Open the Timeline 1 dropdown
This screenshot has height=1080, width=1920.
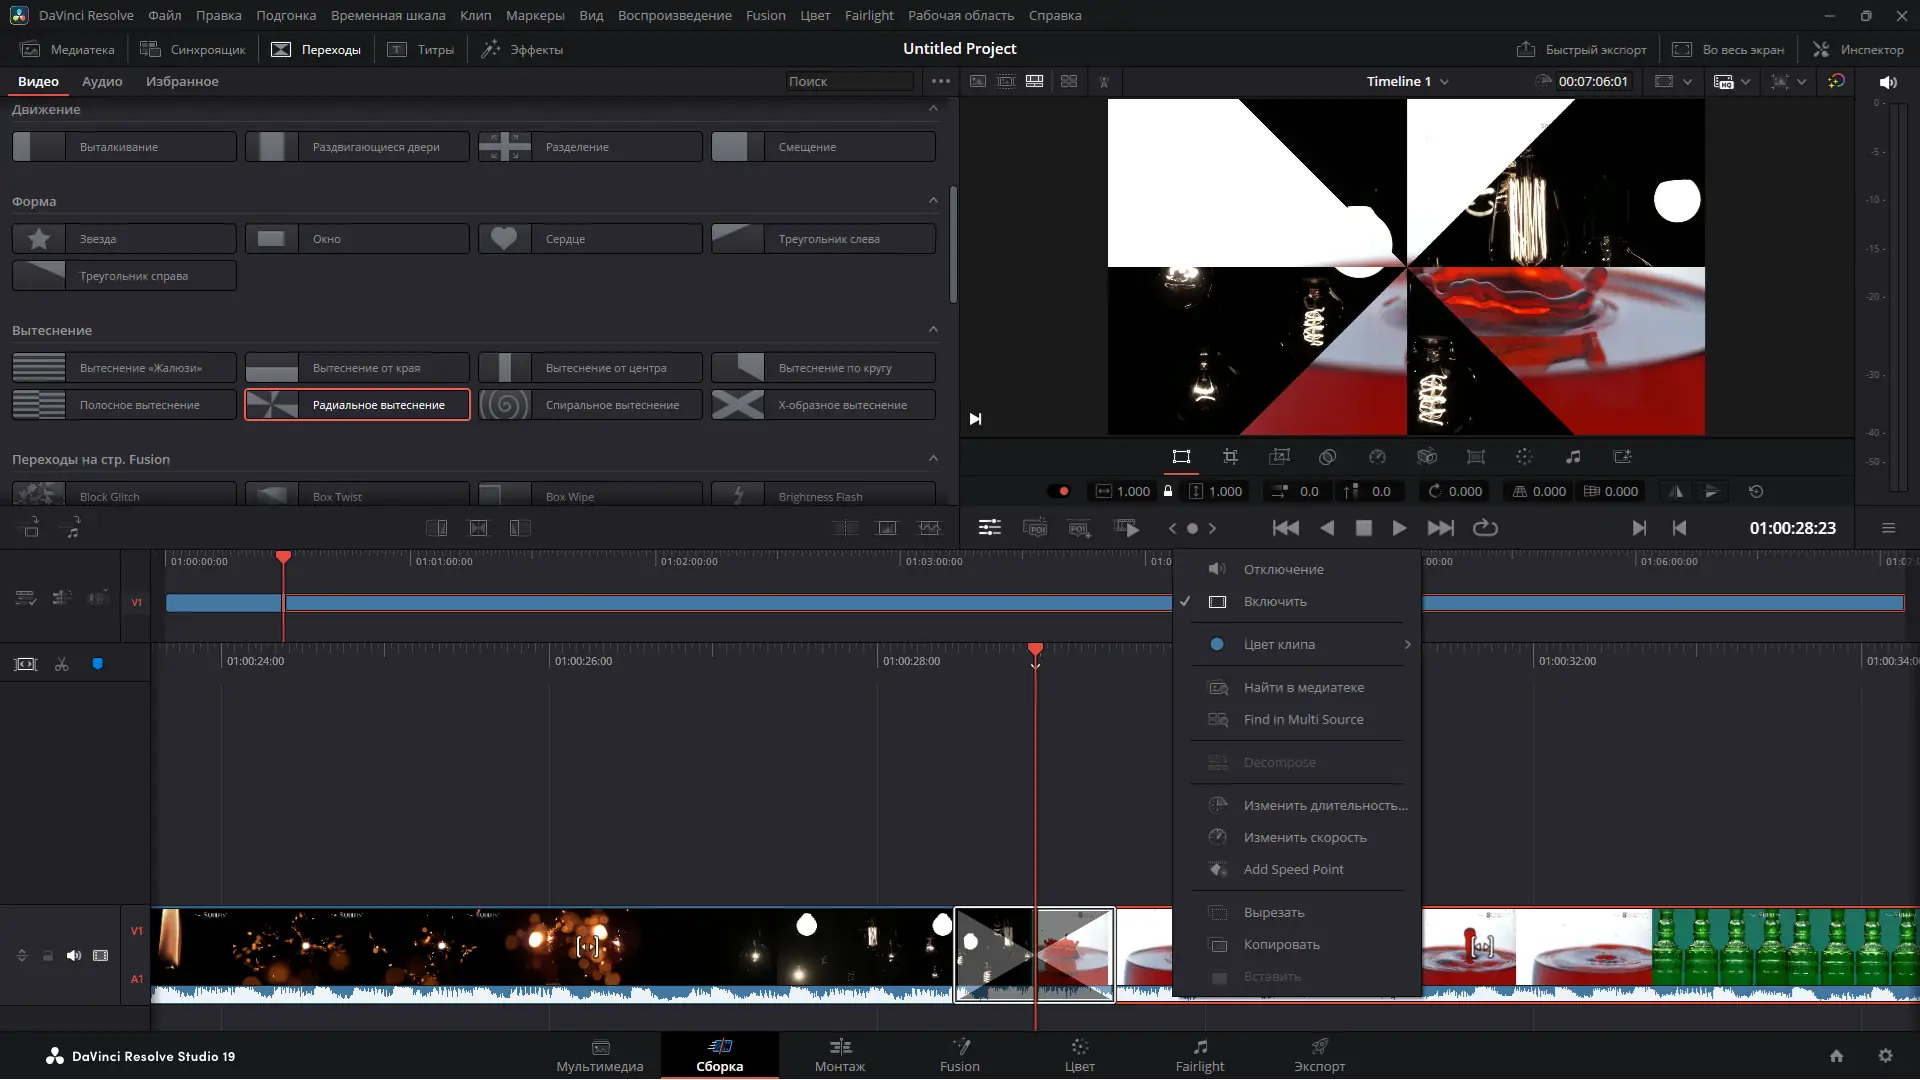(x=1408, y=82)
